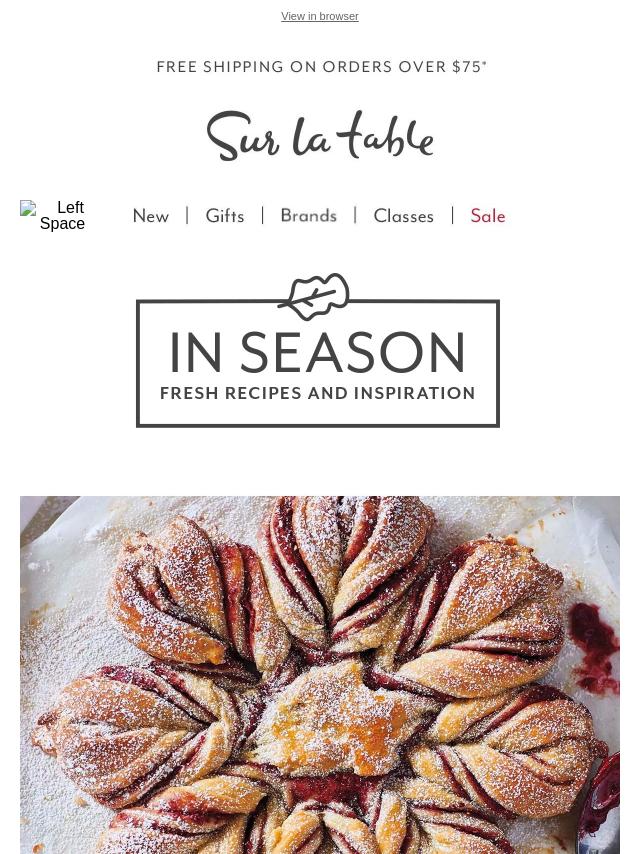This screenshot has height=854, width=640.
Task: Open the New navigation item
Action: click(x=151, y=216)
